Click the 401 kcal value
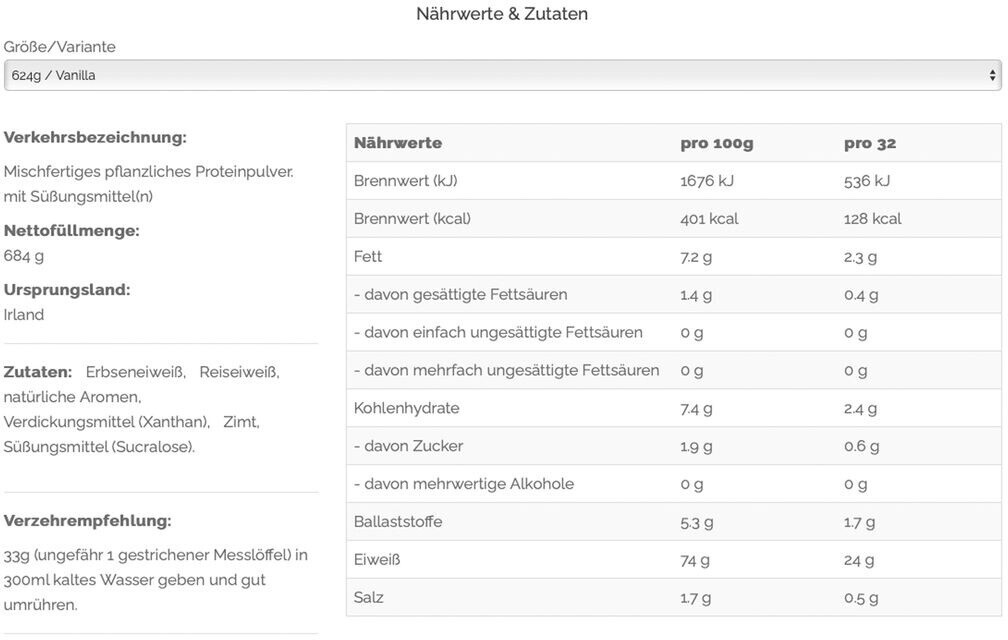 pos(709,218)
